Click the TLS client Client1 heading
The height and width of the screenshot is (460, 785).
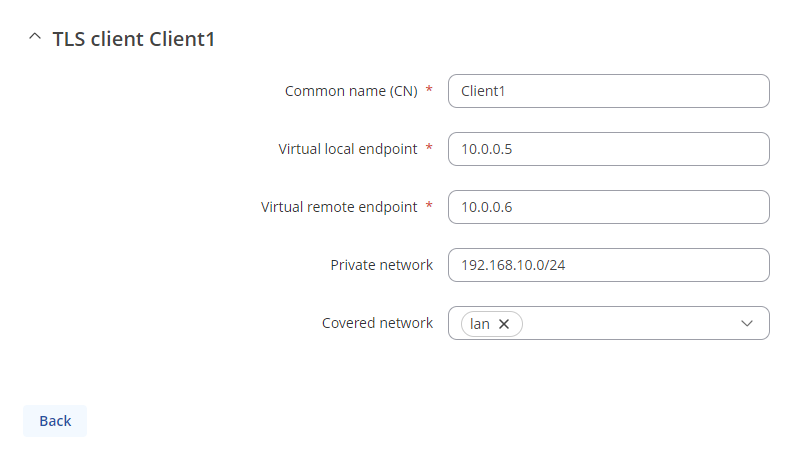coord(133,39)
